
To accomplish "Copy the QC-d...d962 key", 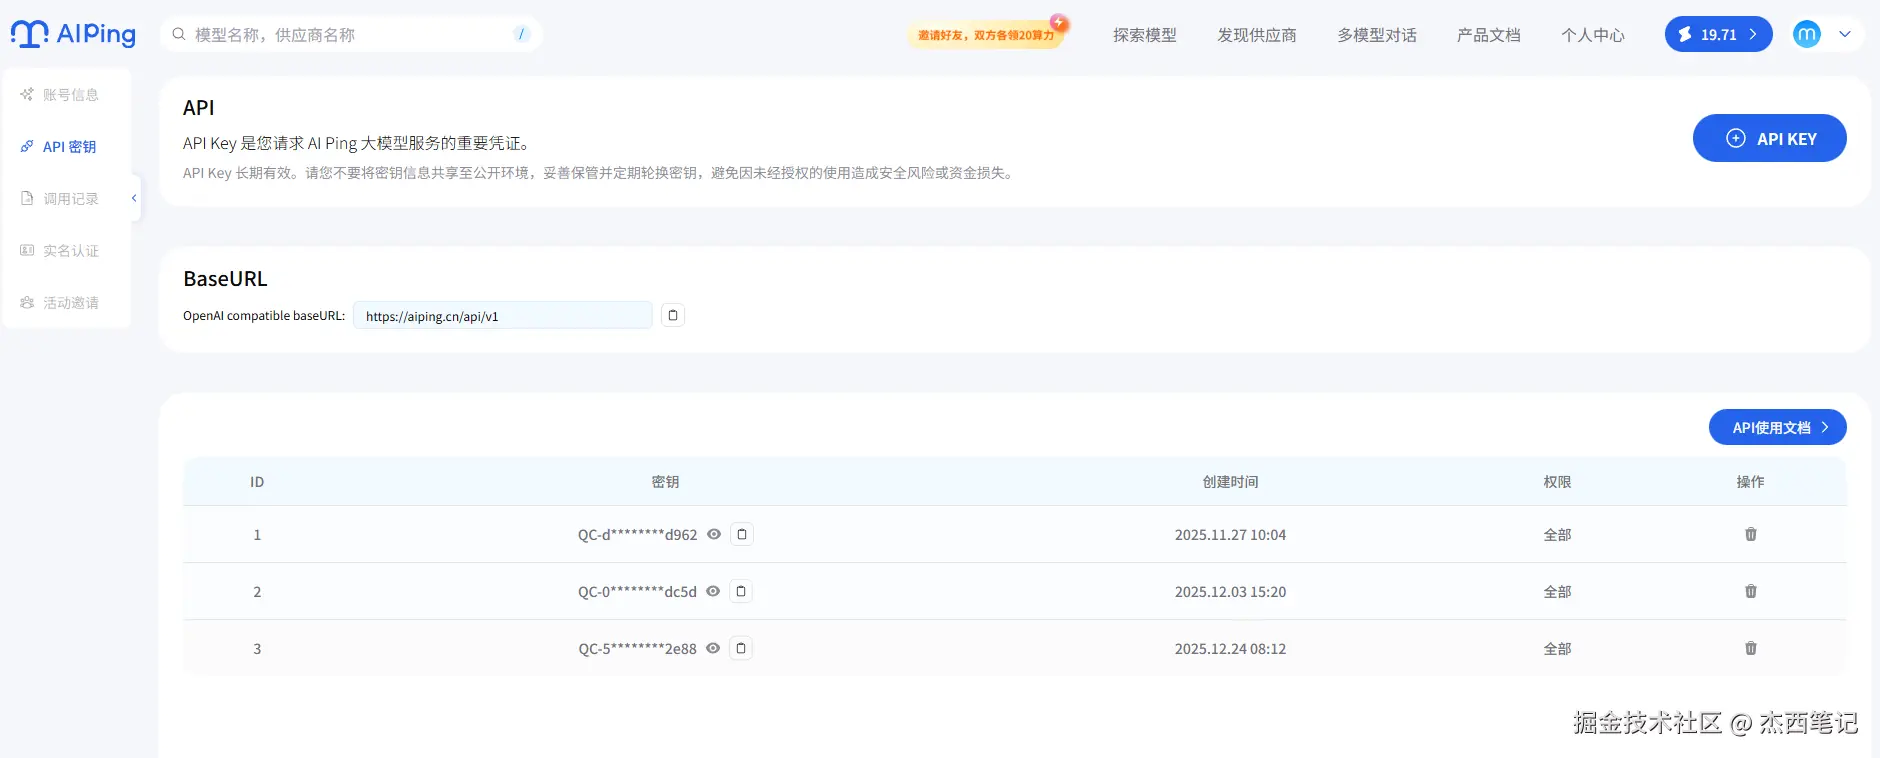I will click(742, 534).
